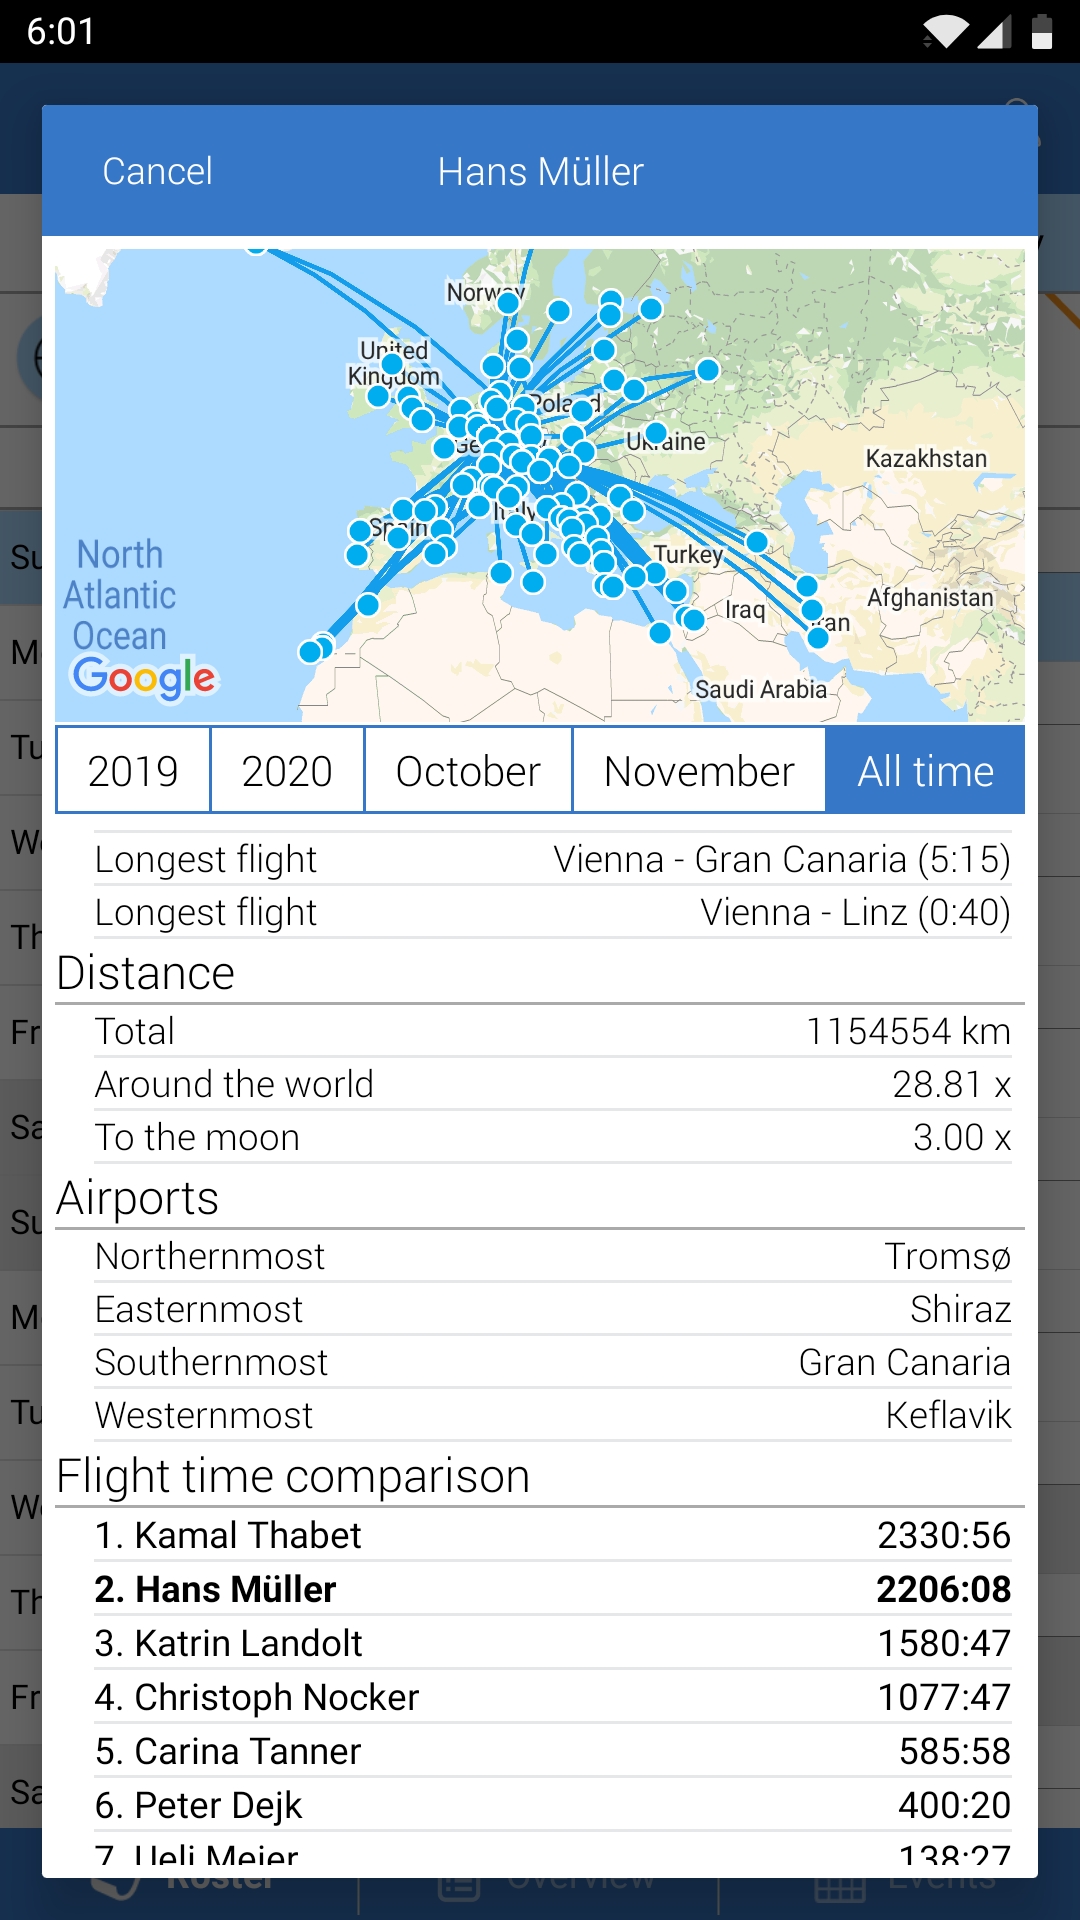1080x1920 pixels.
Task: Tap the Hans Müller ranking row
Action: 553,1589
